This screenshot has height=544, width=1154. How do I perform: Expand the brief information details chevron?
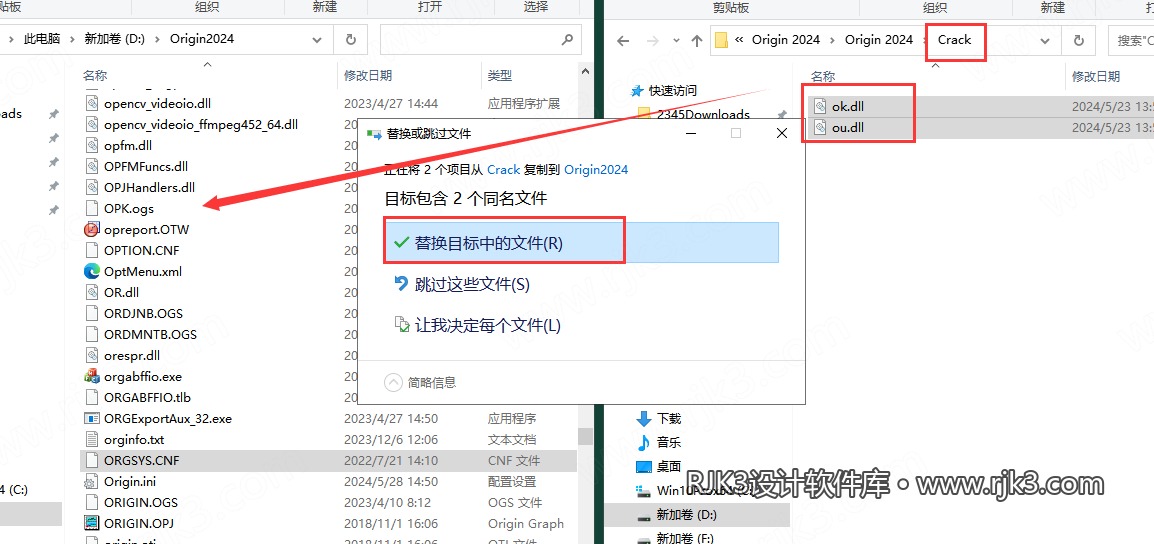[394, 383]
